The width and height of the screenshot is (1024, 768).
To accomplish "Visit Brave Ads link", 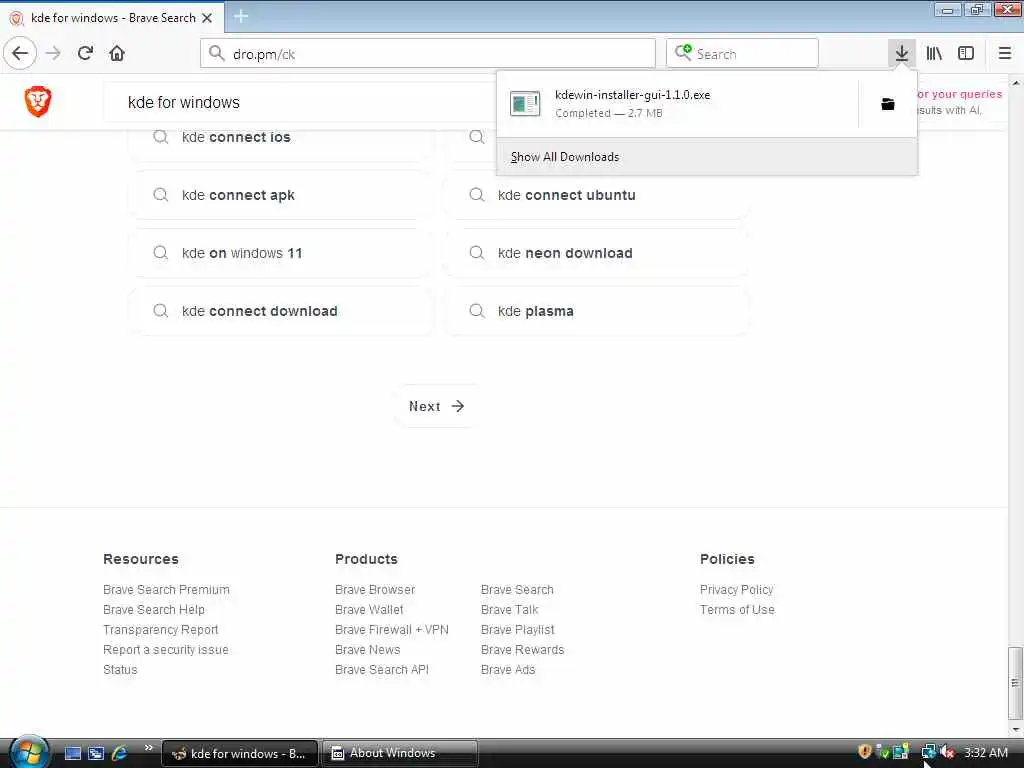I will coord(508,669).
